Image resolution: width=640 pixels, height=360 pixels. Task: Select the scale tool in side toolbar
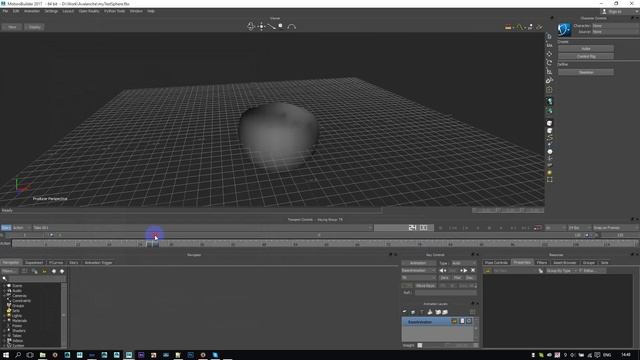549,71
